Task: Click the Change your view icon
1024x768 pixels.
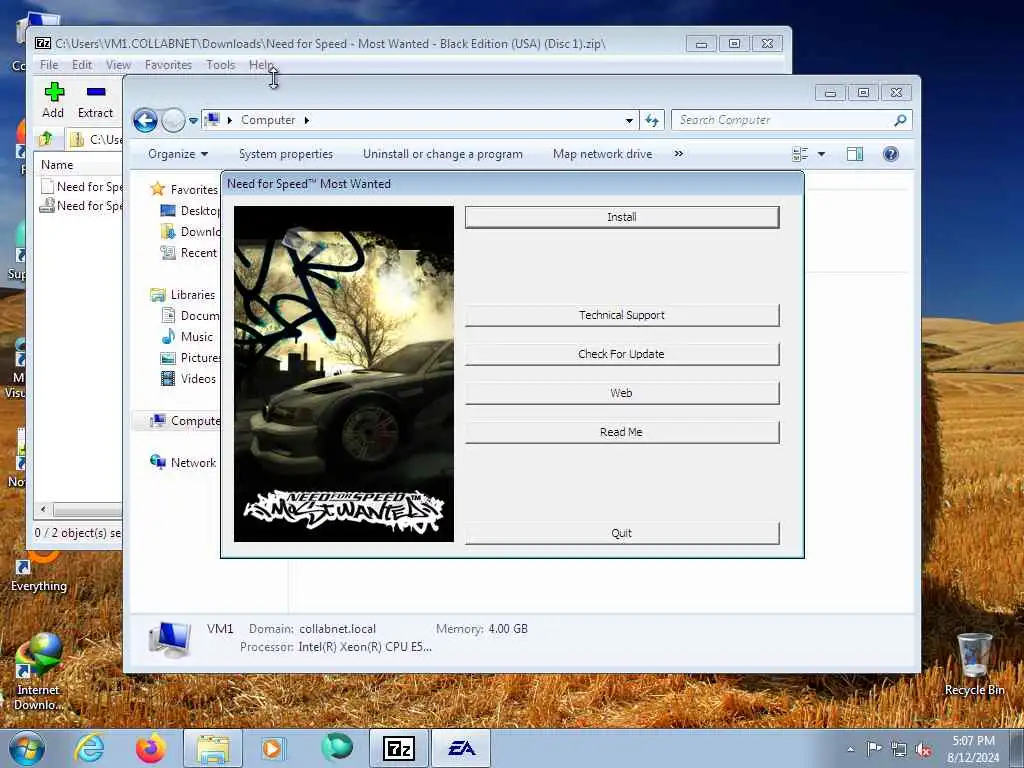Action: point(800,154)
